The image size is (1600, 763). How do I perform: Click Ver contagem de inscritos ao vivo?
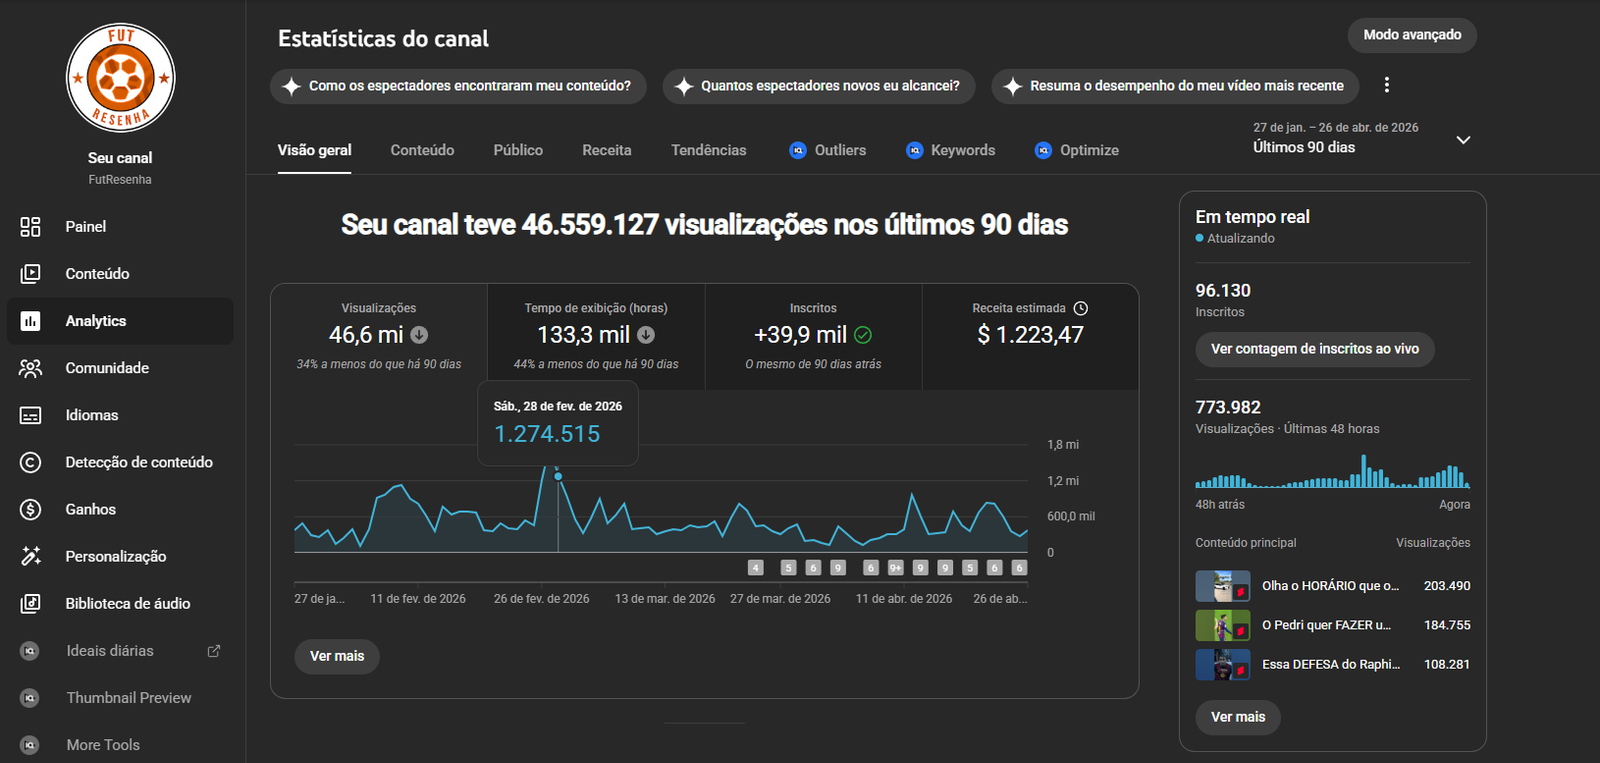coord(1314,349)
